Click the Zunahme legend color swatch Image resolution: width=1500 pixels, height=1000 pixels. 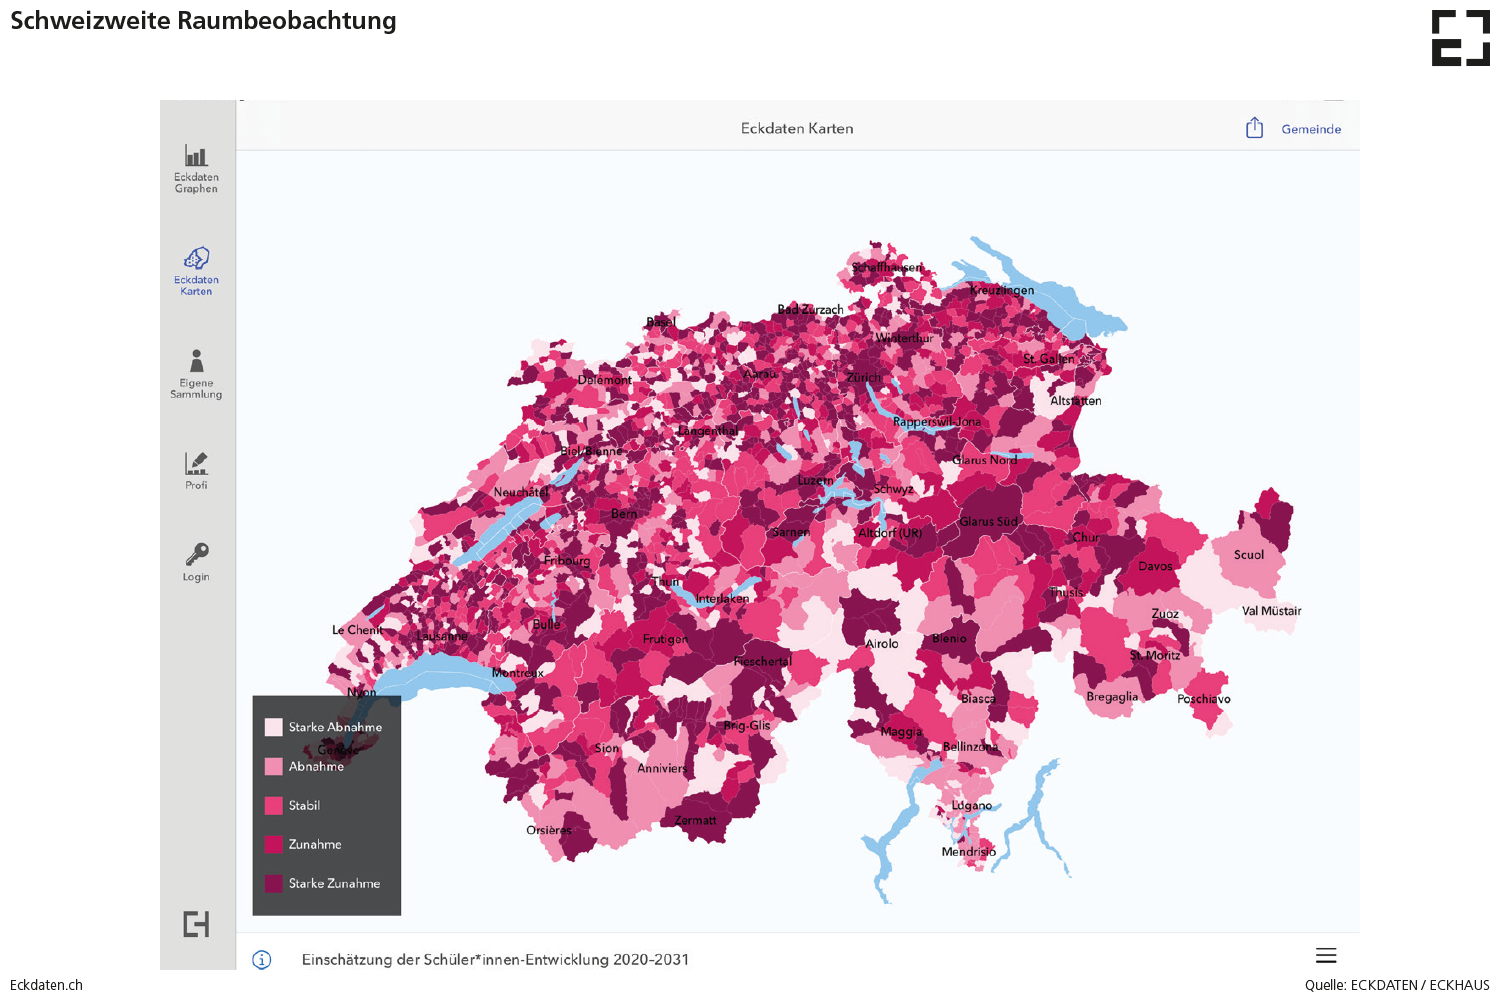click(x=273, y=845)
